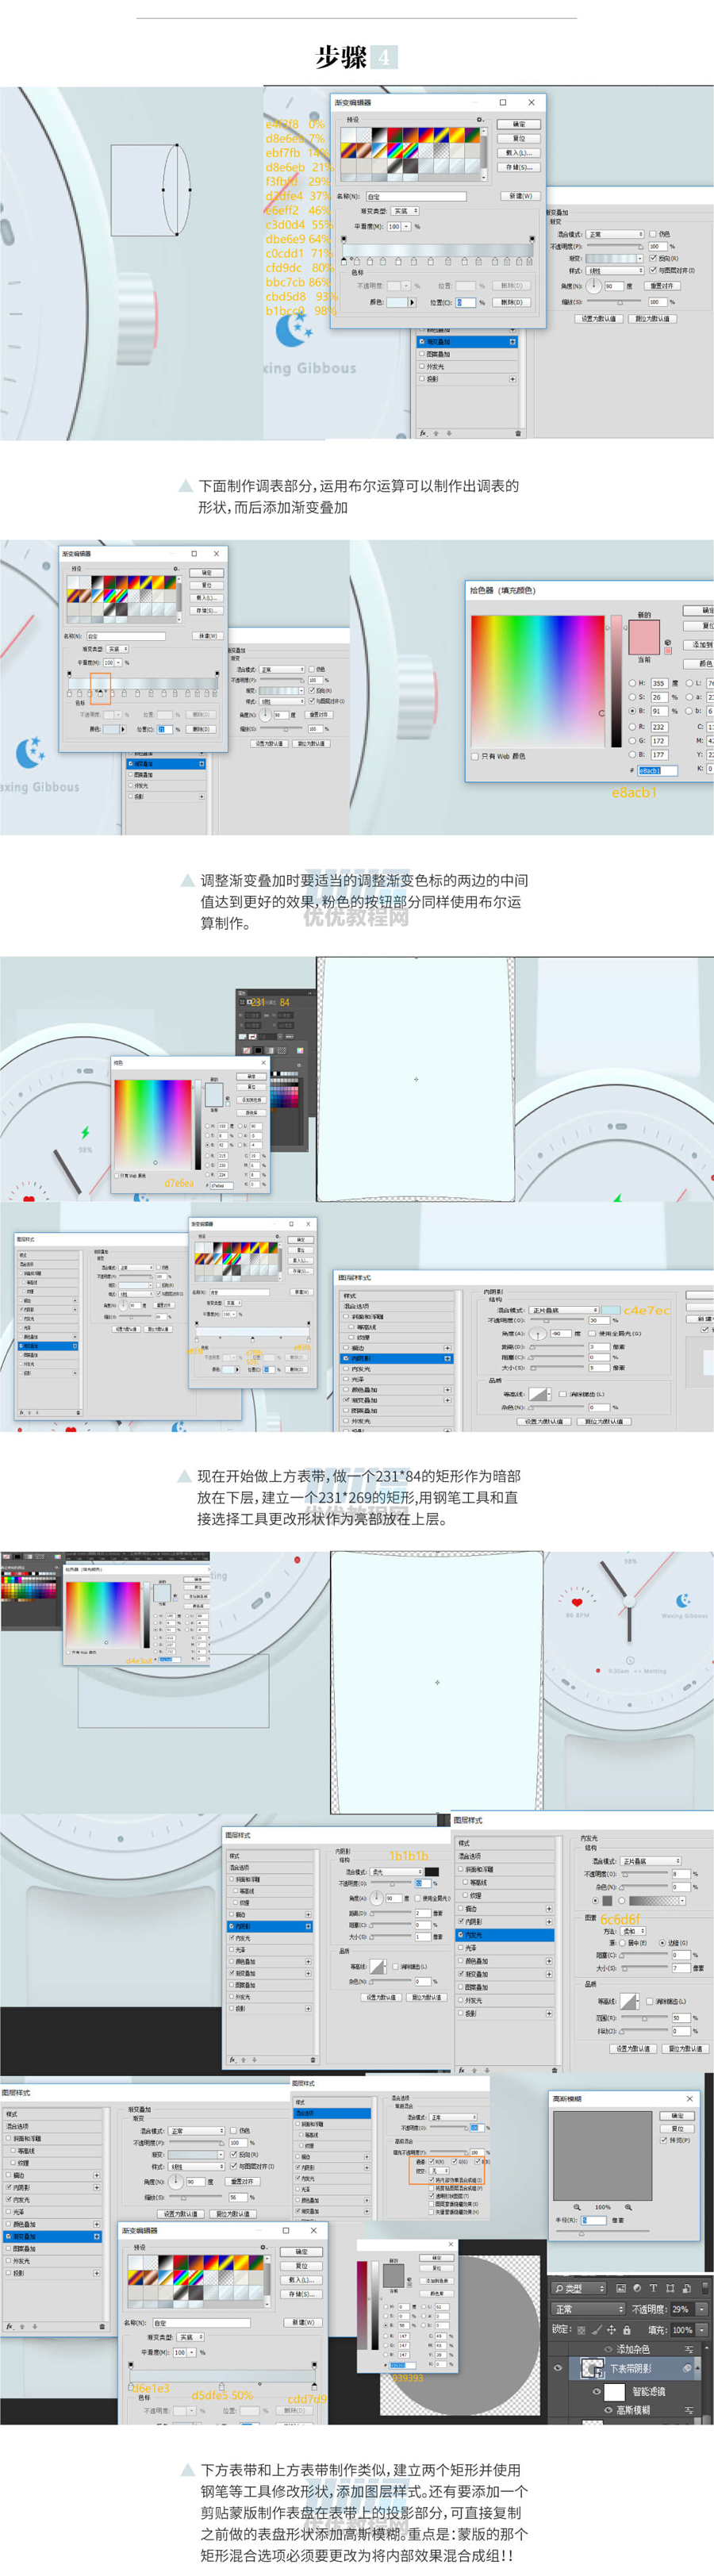Click plus icon on highlighted 渐变叠加 row, step 4
714x2576 pixels.
(513, 341)
